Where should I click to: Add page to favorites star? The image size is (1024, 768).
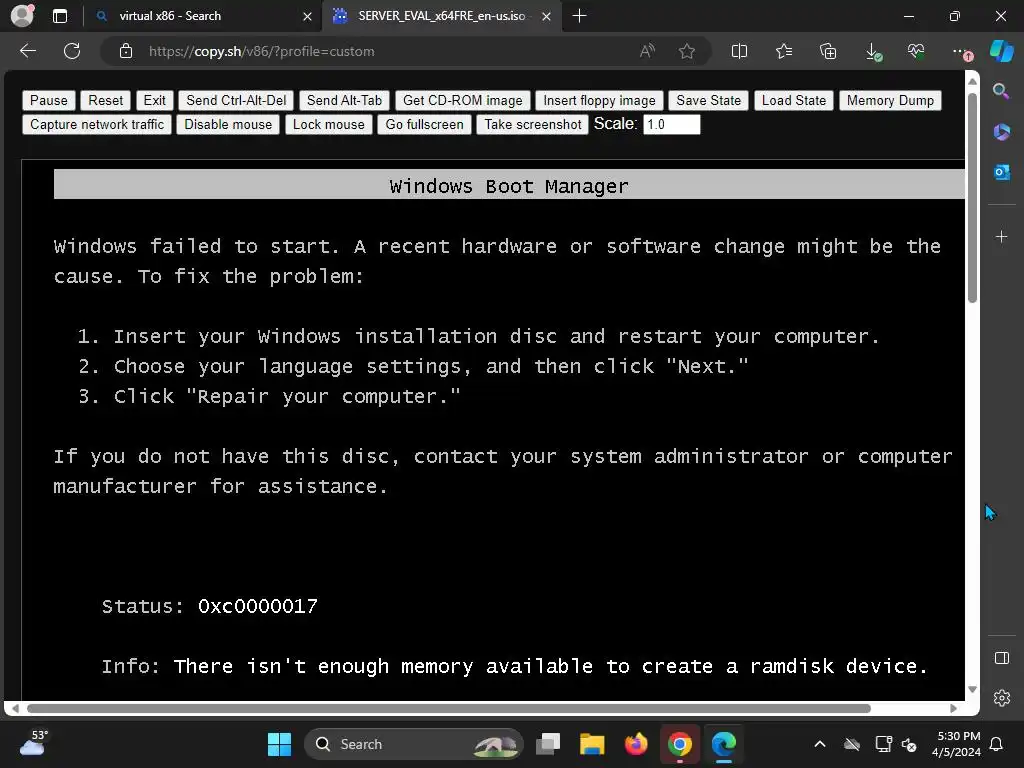click(686, 51)
